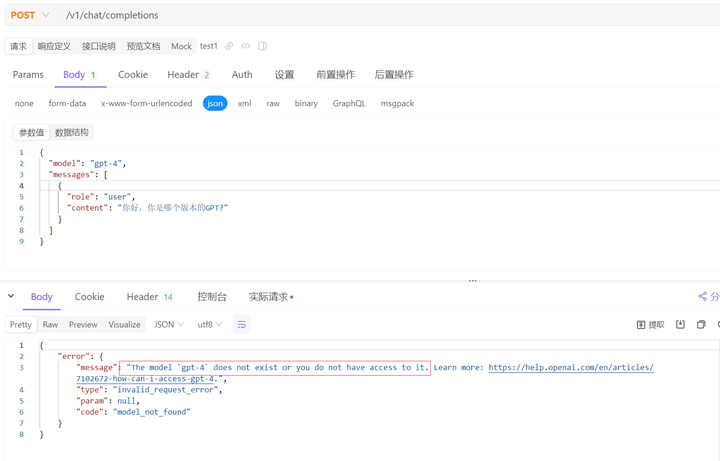Screen dimensions: 720x461
Task: Switch to the 请求 tab
Action: [18, 46]
